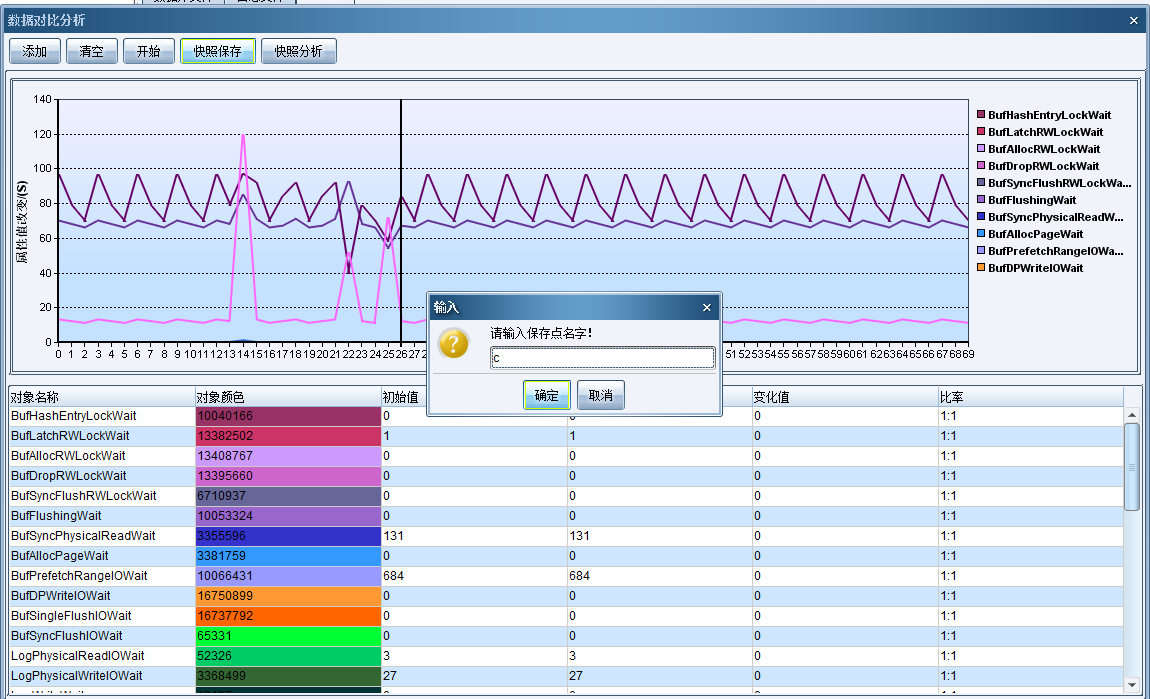Click the 快照保存 toolbar button

[x=217, y=51]
